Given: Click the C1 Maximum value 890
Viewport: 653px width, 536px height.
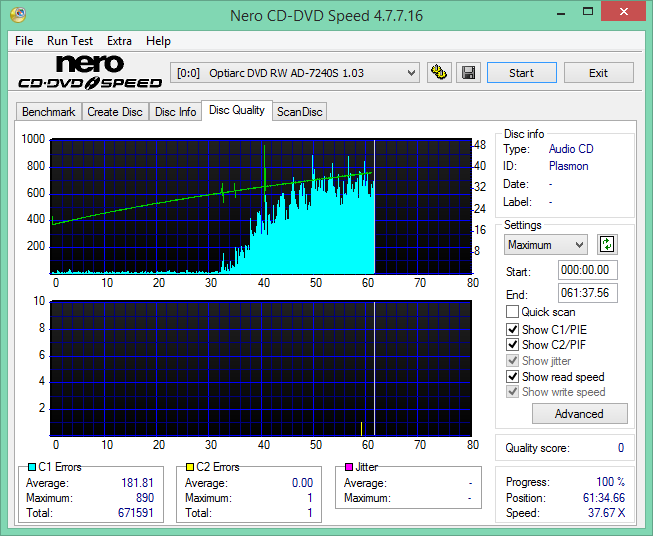Looking at the screenshot, I should pyautogui.click(x=145, y=498).
